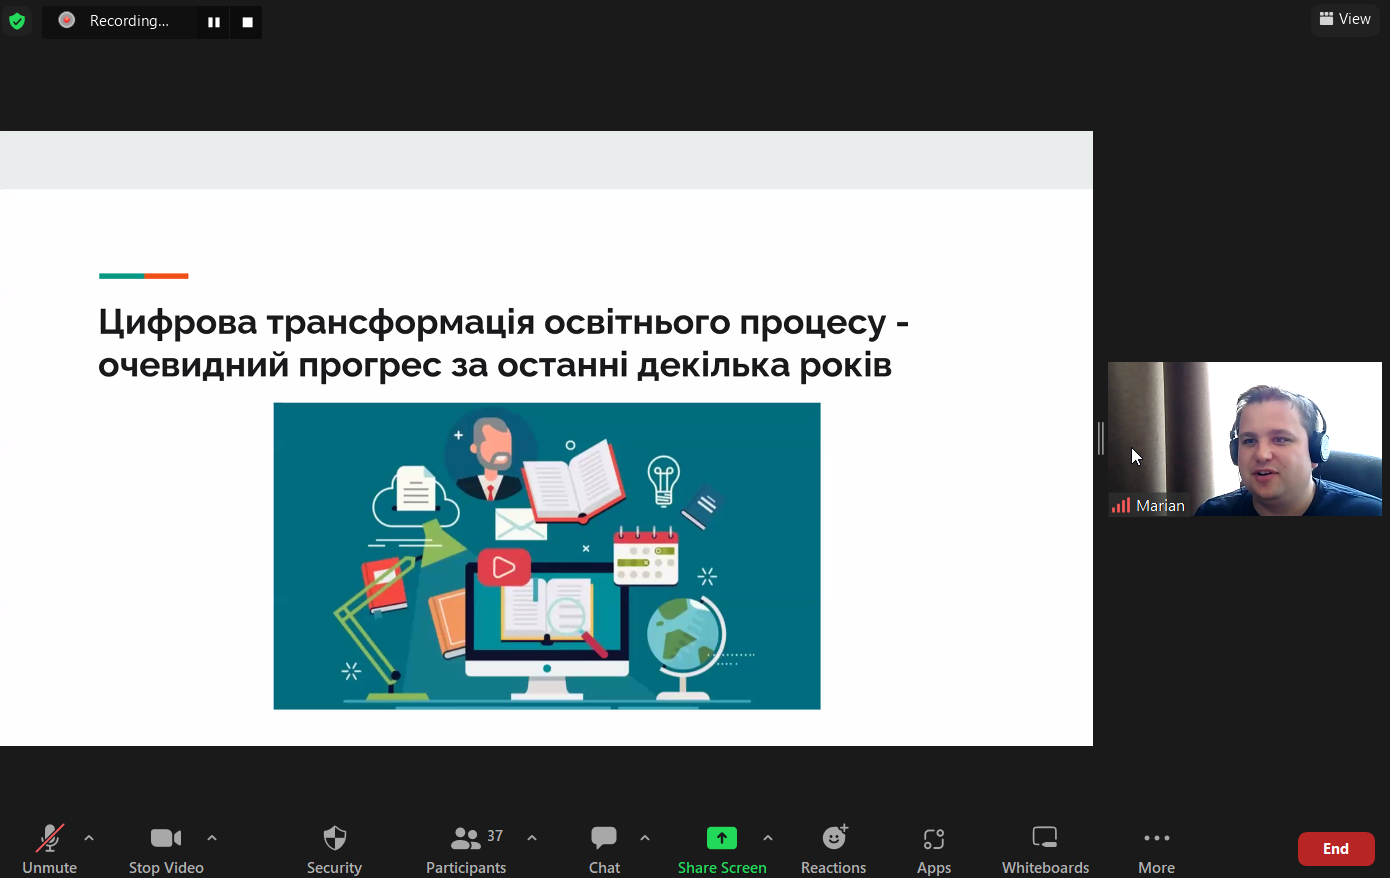The image size is (1390, 878).
Task: Open Security shield options
Action: point(334,848)
